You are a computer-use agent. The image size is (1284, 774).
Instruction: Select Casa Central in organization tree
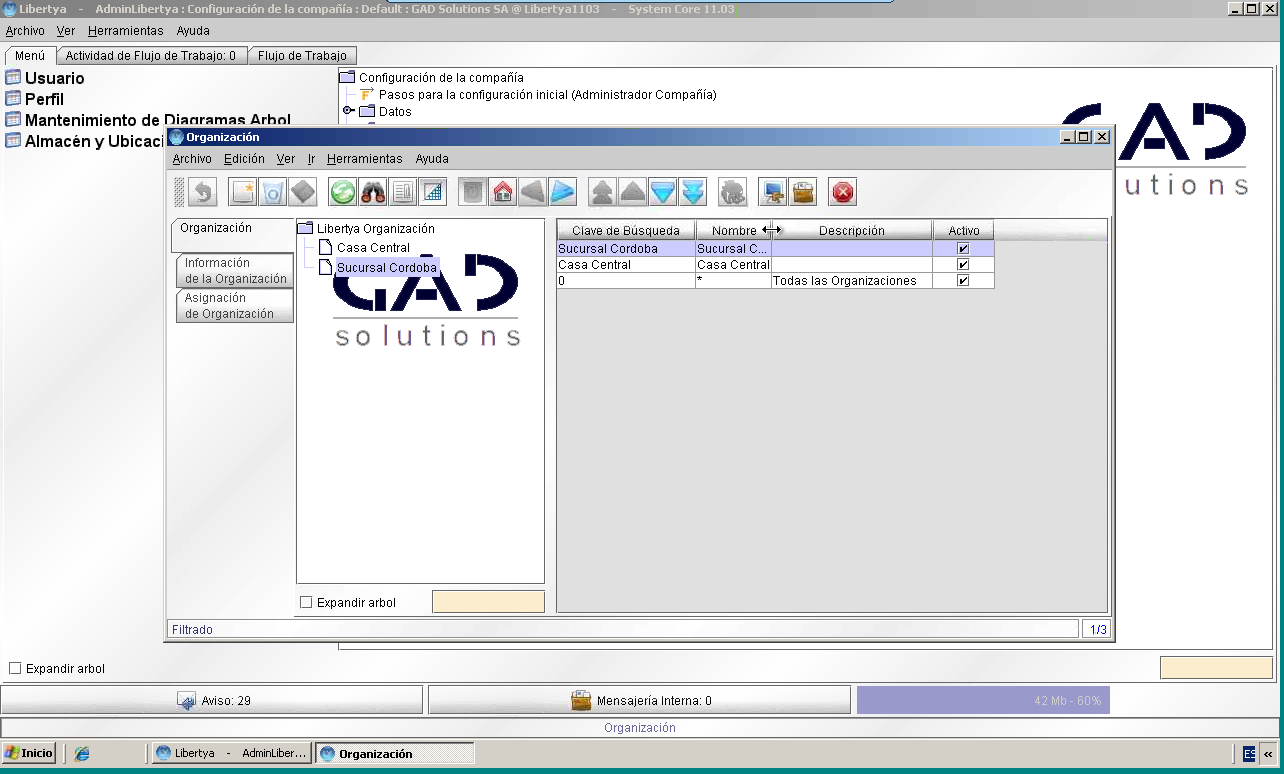[x=364, y=247]
